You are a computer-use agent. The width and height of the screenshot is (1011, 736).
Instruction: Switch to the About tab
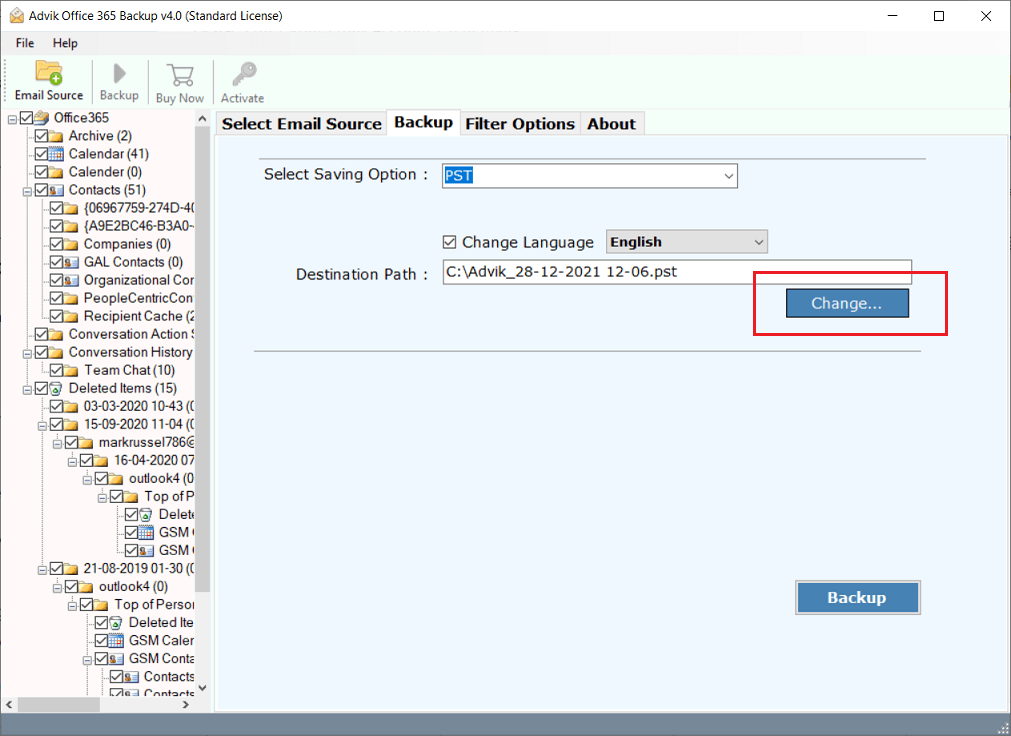point(611,124)
